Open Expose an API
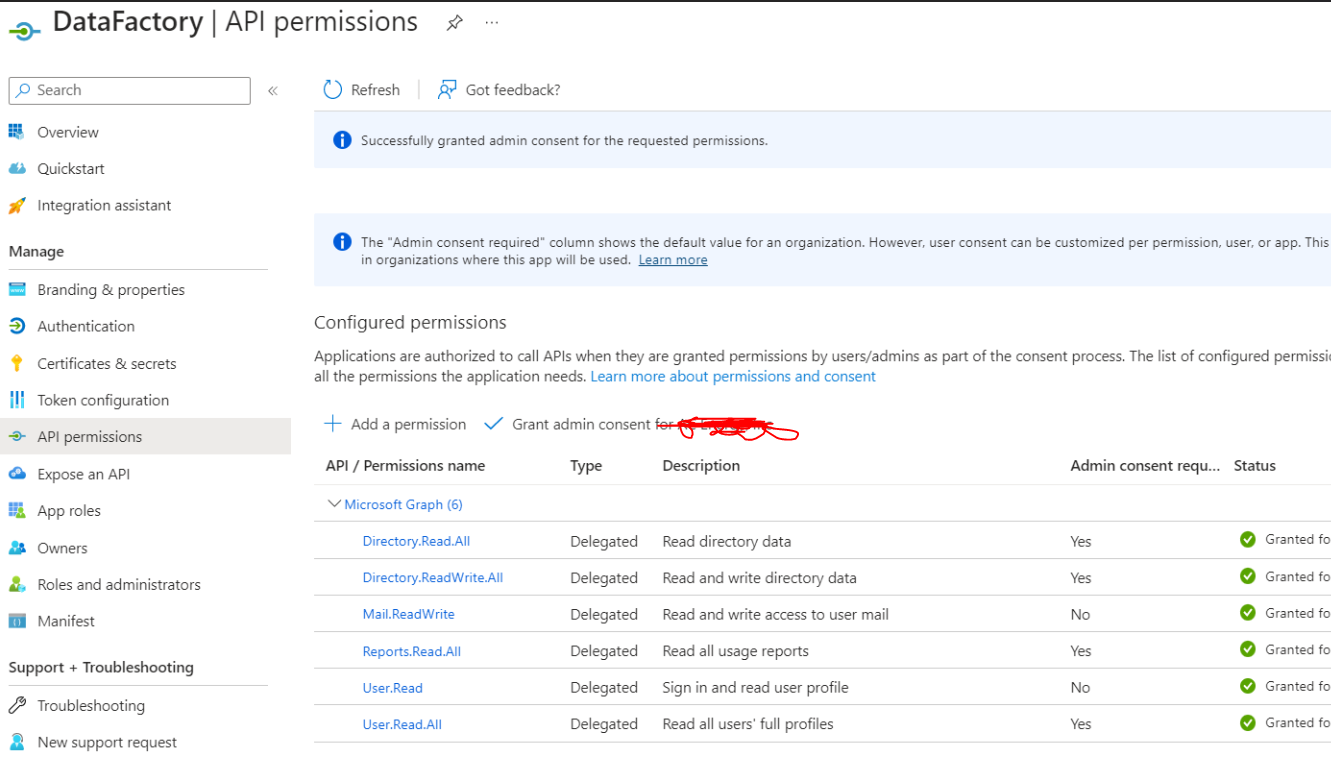Viewport: 1331px width, 768px height. [x=84, y=474]
